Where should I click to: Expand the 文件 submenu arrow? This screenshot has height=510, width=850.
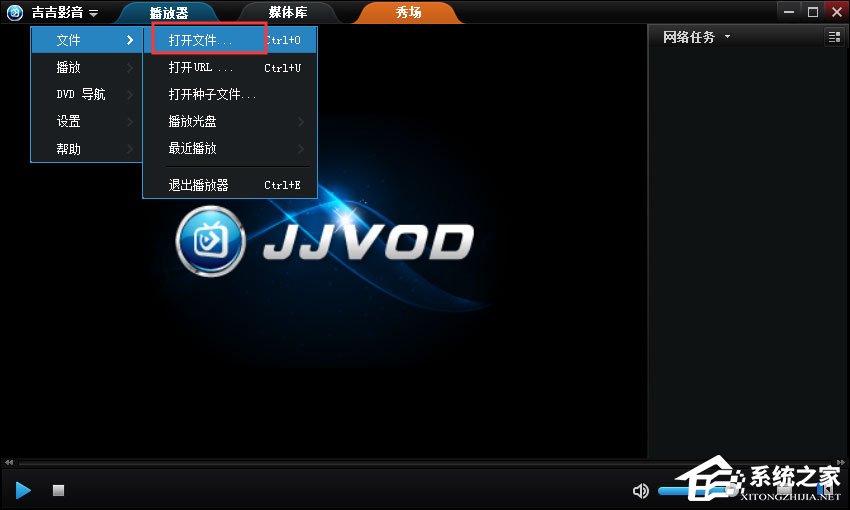coord(130,40)
